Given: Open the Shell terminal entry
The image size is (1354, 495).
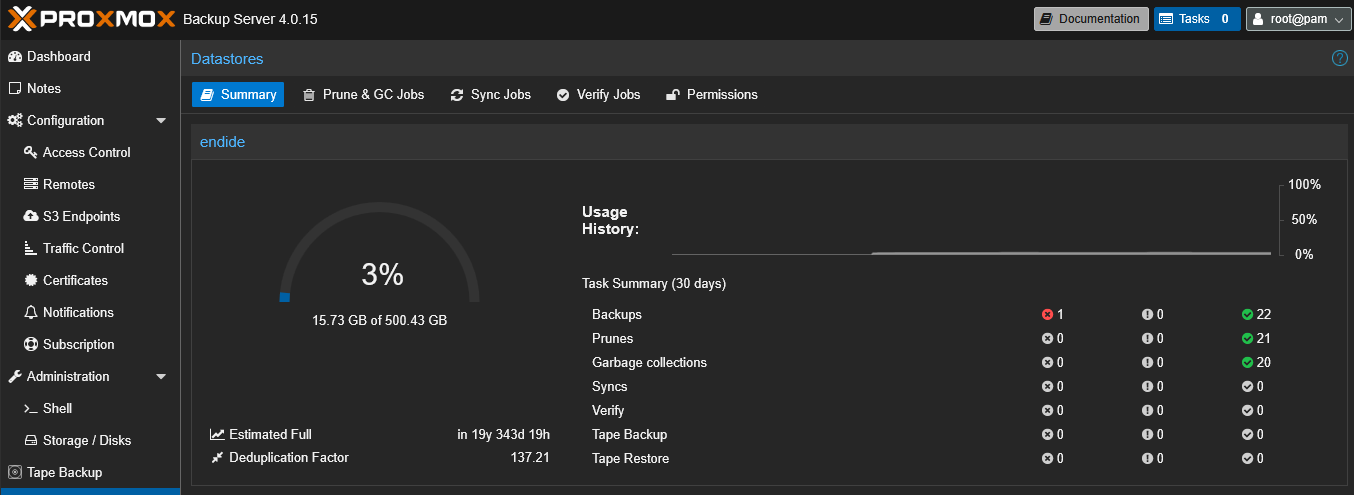Looking at the screenshot, I should coord(56,408).
